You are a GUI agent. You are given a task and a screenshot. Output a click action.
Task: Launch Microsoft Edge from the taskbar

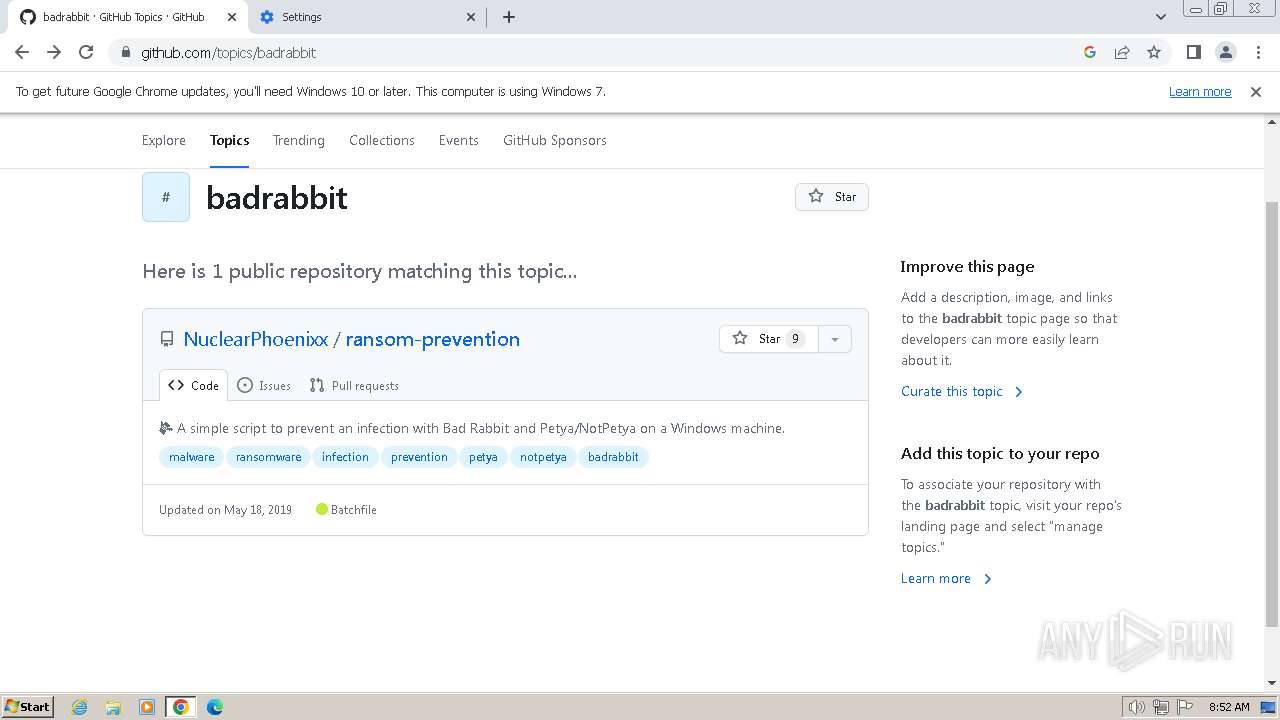(215, 707)
